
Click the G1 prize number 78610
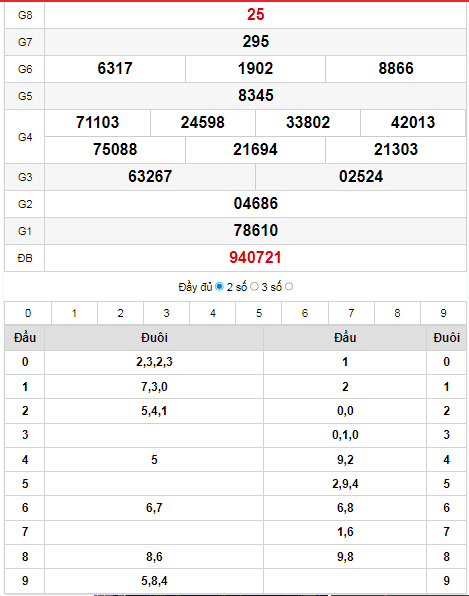pyautogui.click(x=255, y=231)
